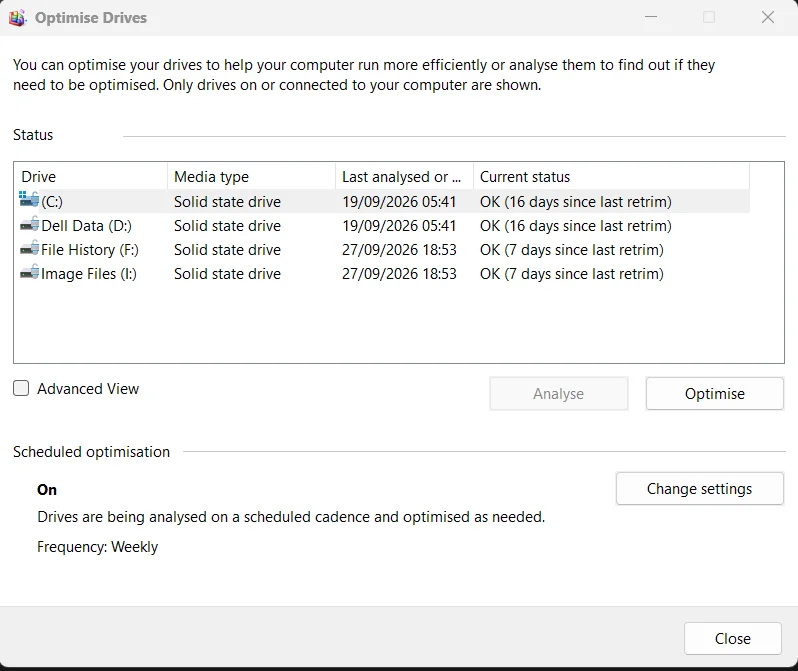This screenshot has height=671, width=798.
Task: Click the Scheduled optimisation section heading
Action: pos(92,452)
